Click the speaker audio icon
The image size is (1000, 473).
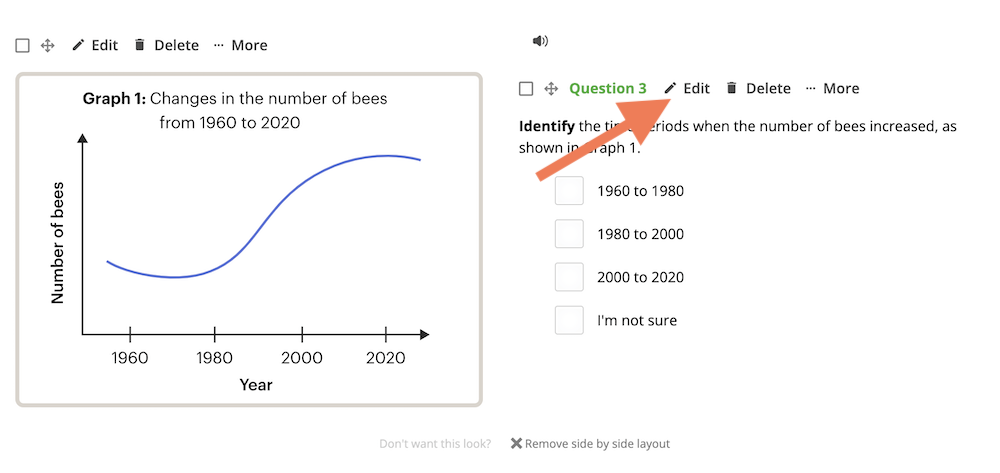[540, 41]
